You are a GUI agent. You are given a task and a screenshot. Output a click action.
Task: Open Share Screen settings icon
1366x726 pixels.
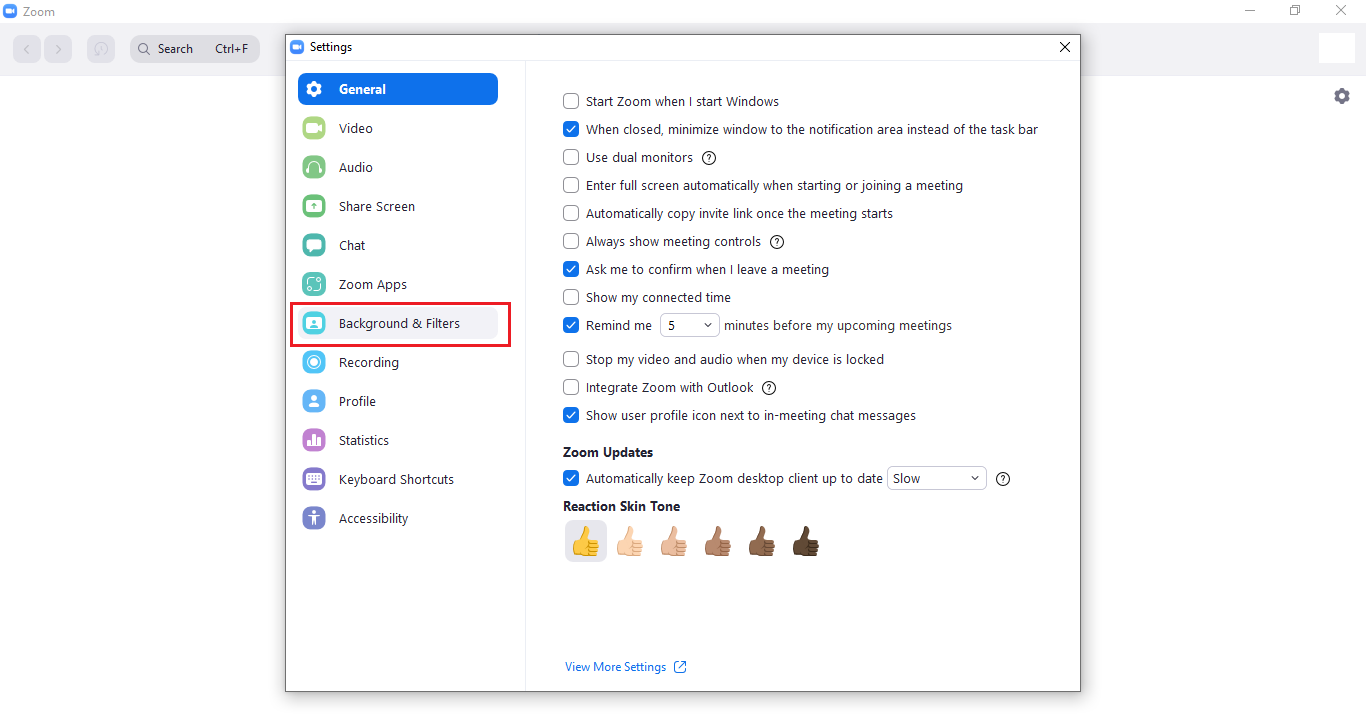pyautogui.click(x=314, y=206)
